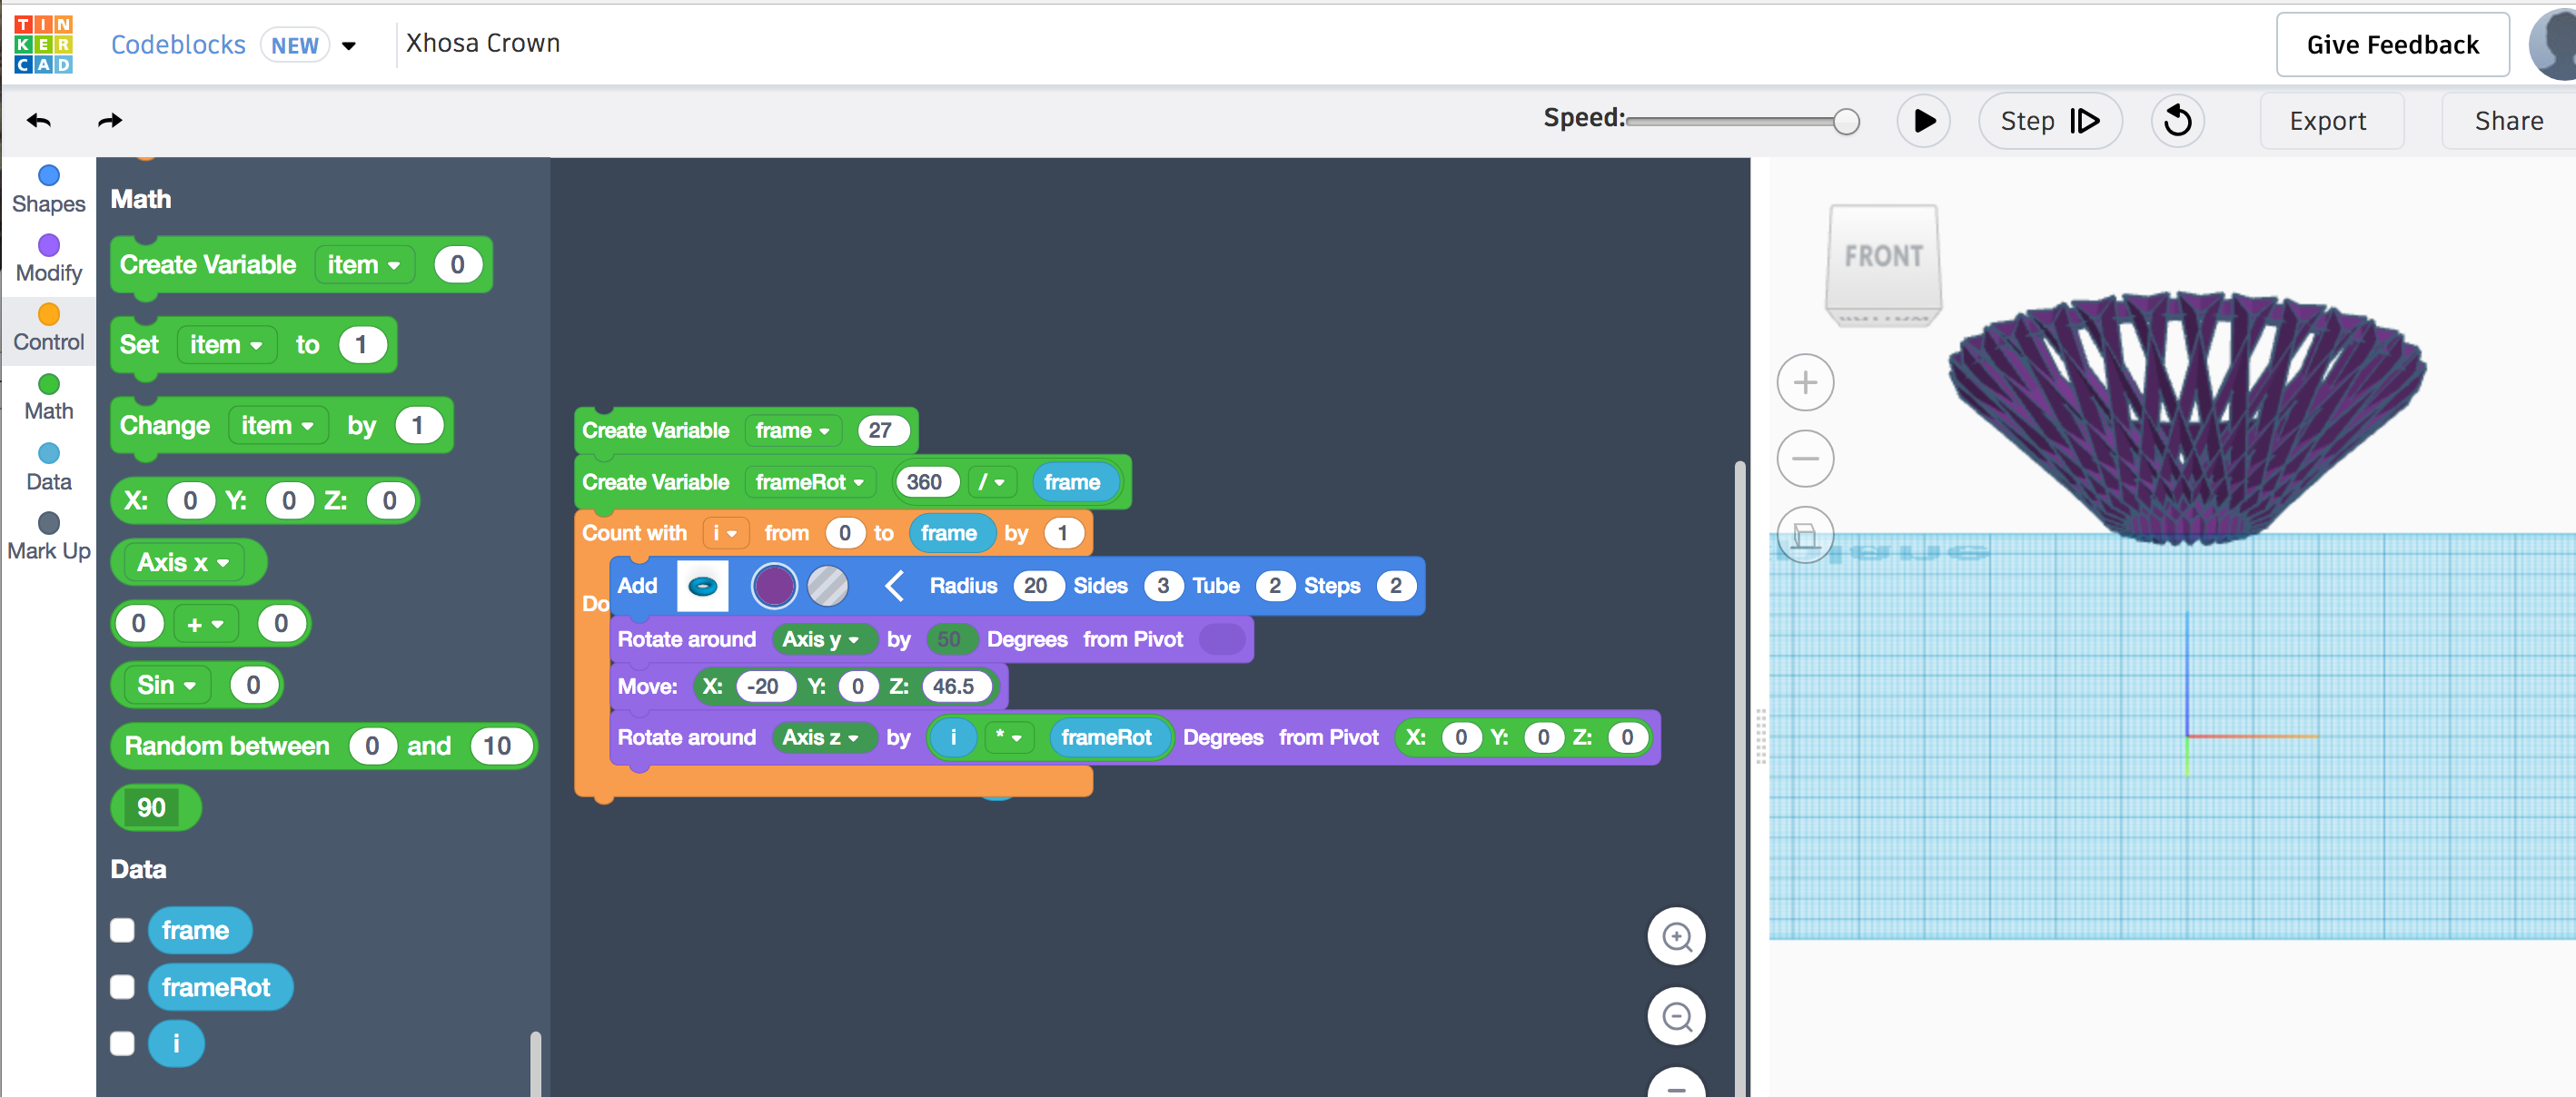Click Give Feedback button
The width and height of the screenshot is (2576, 1097).
pos(2392,45)
